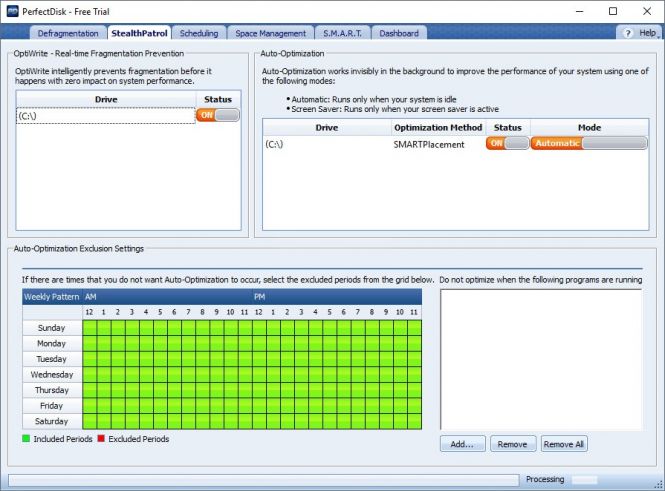Go to the Space Management tab
Viewport: 665px width, 491px height.
click(271, 33)
